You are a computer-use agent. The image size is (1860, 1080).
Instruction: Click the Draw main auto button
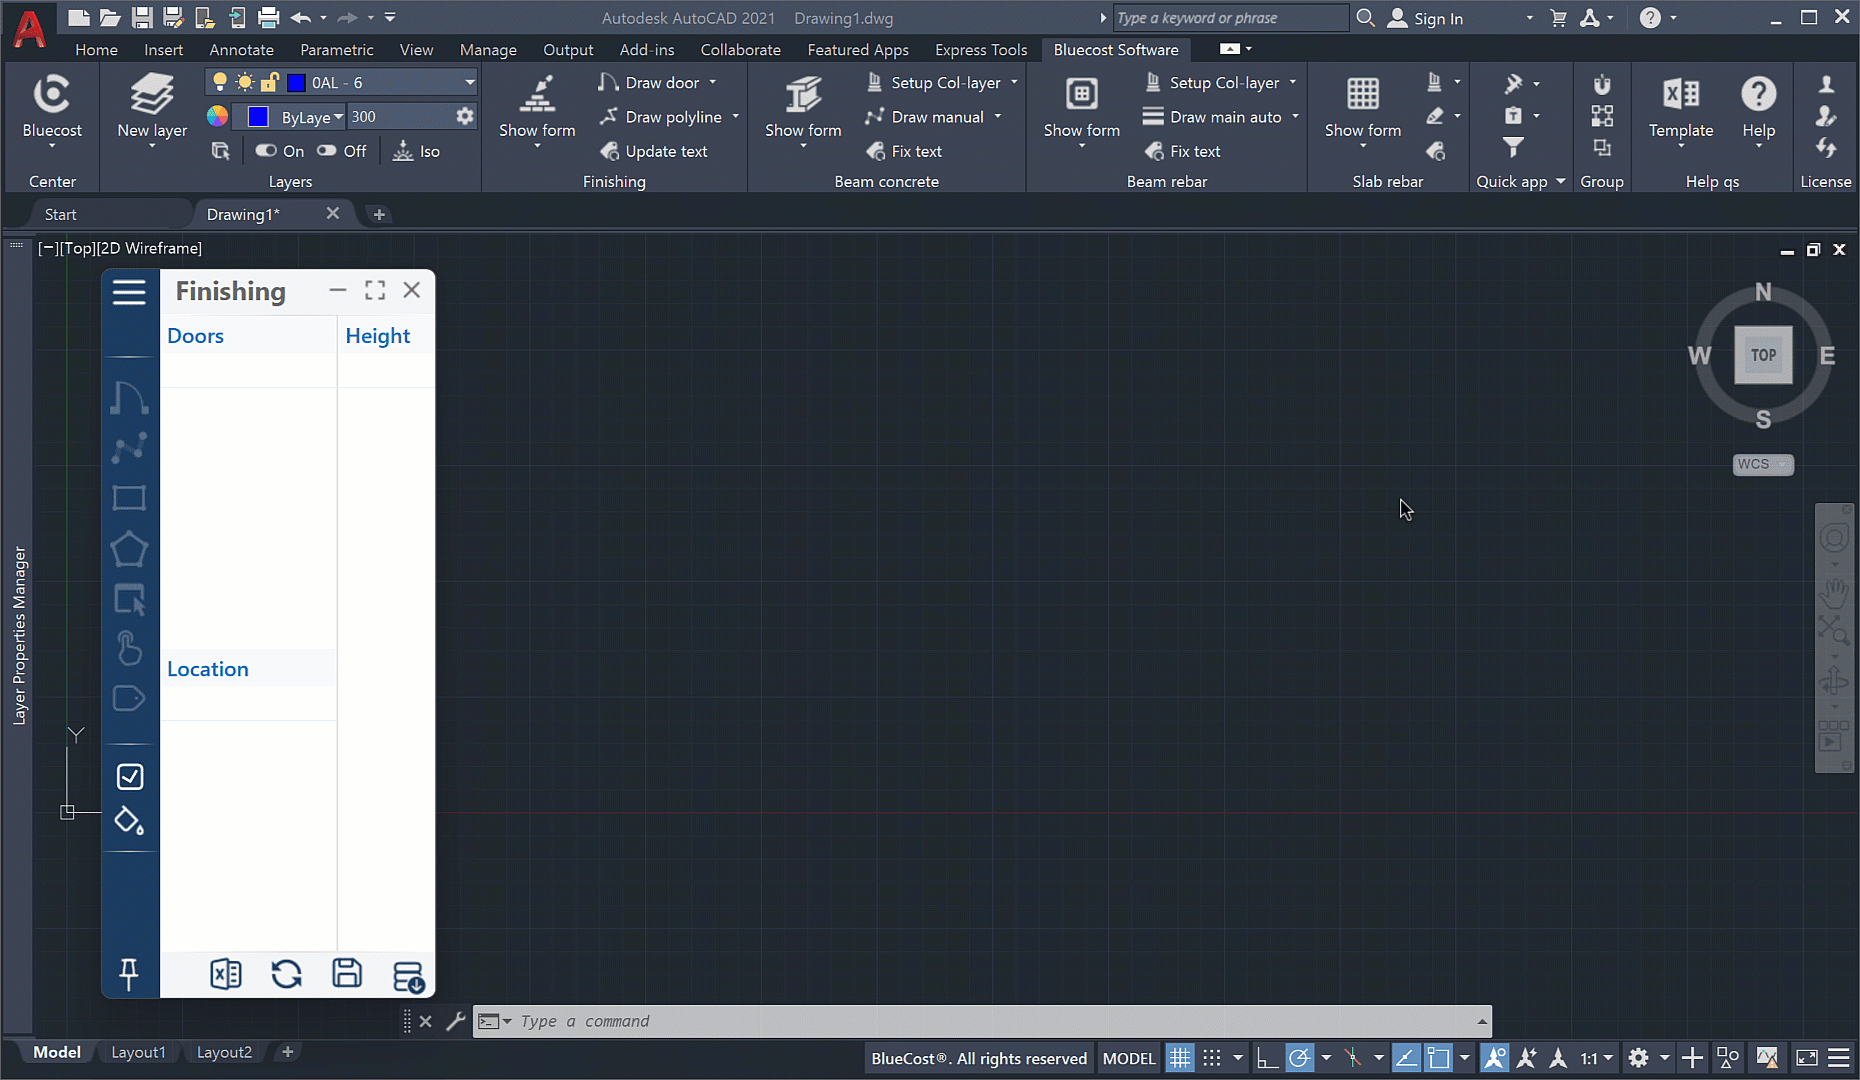tap(1212, 117)
